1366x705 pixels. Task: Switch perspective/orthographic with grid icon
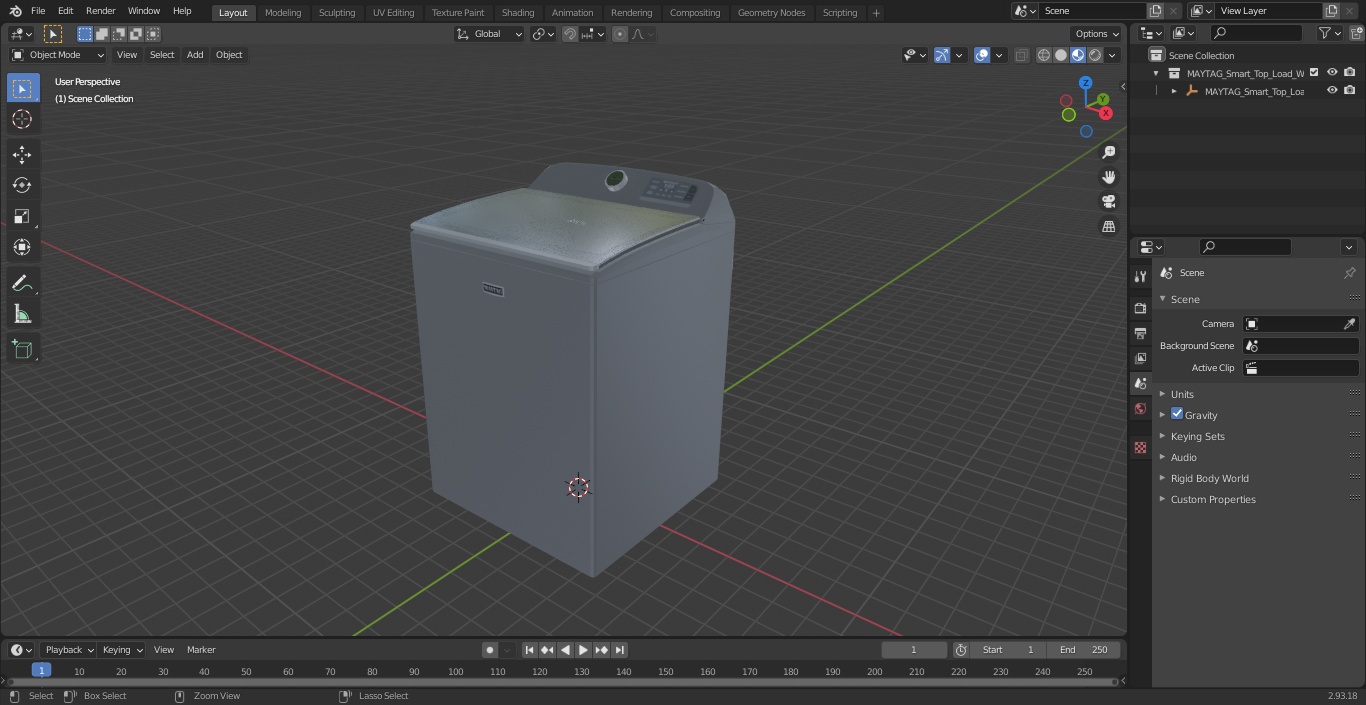click(x=1109, y=226)
